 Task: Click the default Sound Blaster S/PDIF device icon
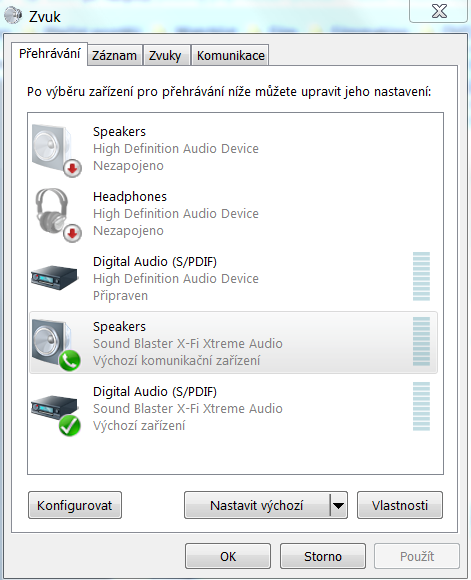55,410
